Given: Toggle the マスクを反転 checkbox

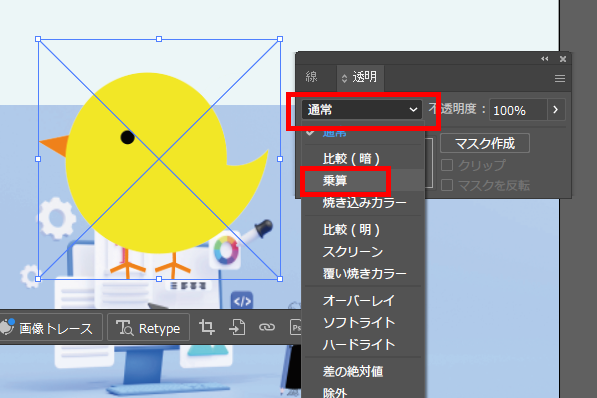Looking at the screenshot, I should [x=447, y=185].
